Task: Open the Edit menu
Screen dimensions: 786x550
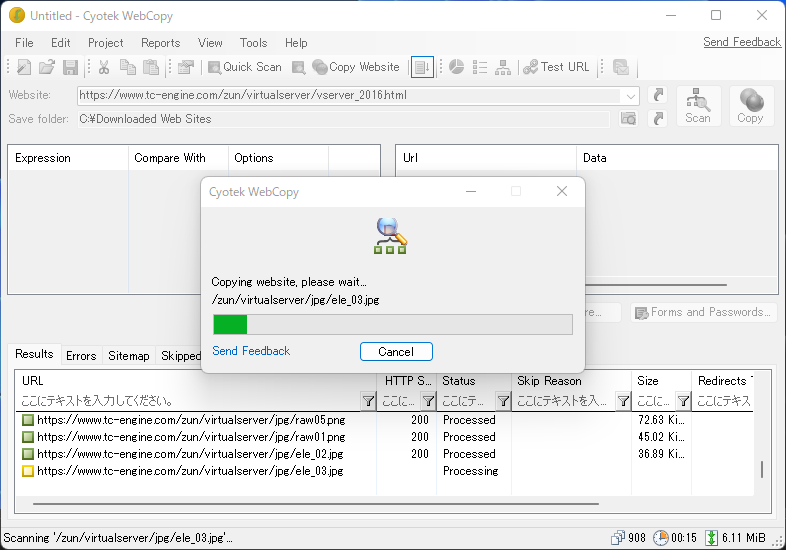Action: click(x=61, y=43)
